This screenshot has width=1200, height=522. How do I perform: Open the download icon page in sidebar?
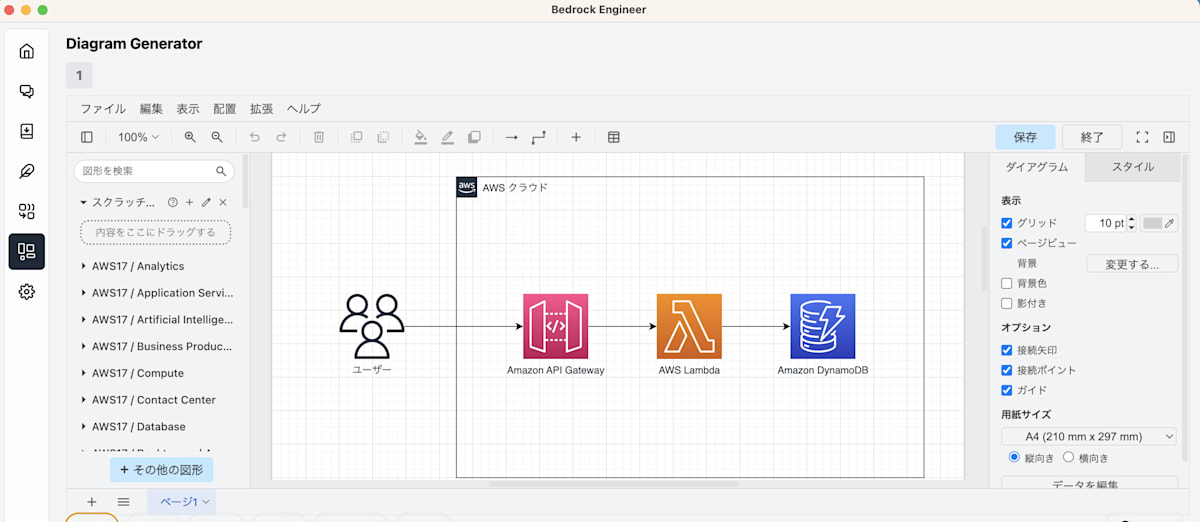[x=27, y=131]
